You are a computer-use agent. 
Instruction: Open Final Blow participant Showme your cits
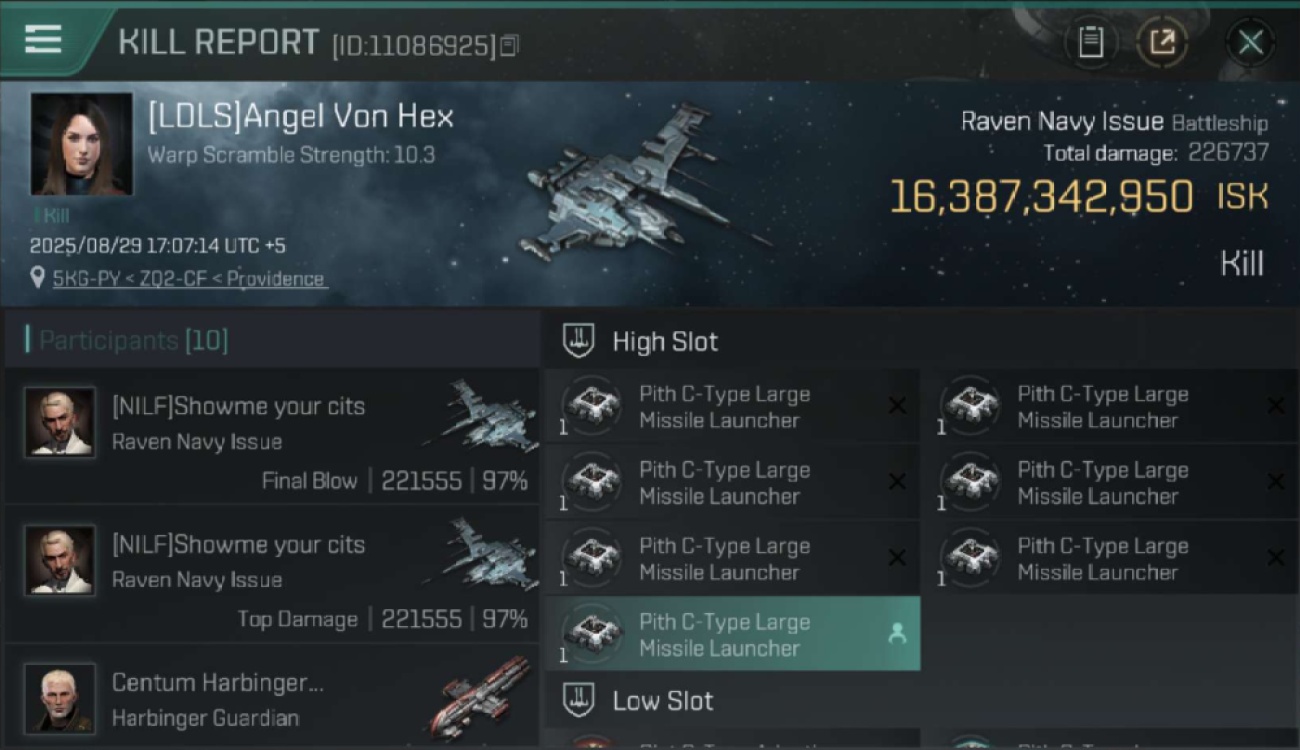(x=272, y=436)
